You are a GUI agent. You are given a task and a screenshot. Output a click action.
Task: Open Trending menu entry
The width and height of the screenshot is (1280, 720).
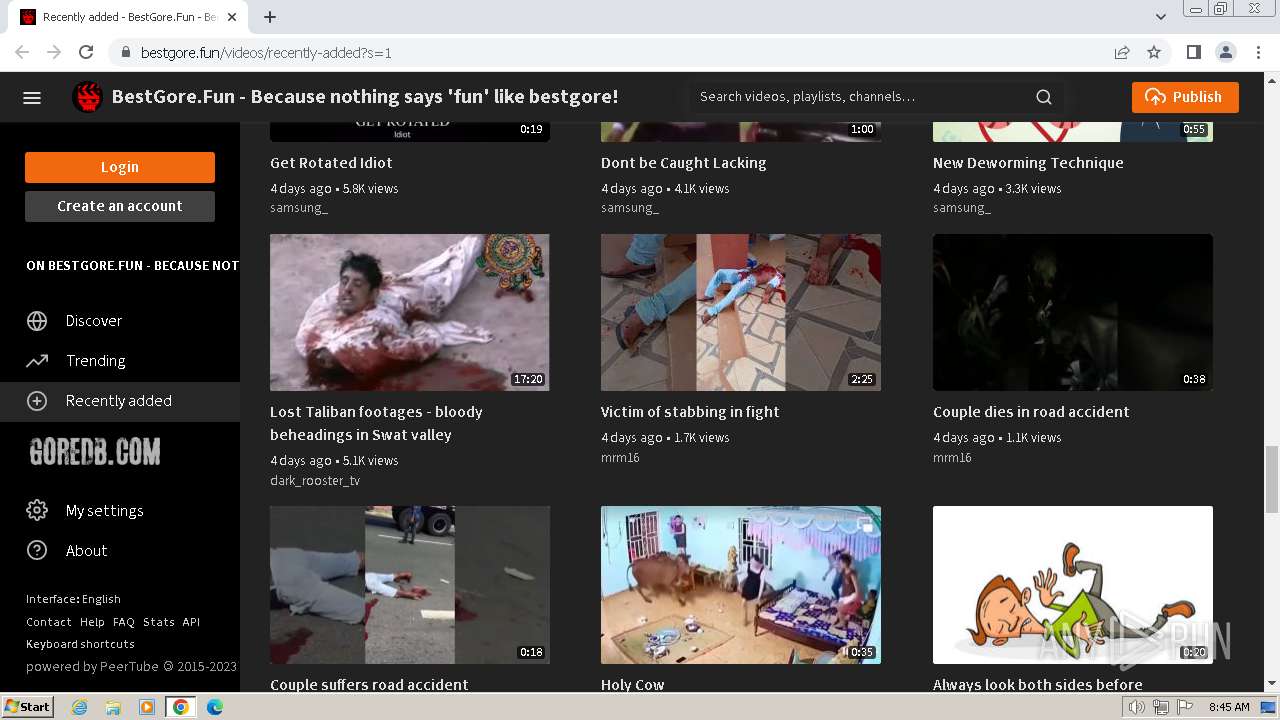click(120, 361)
